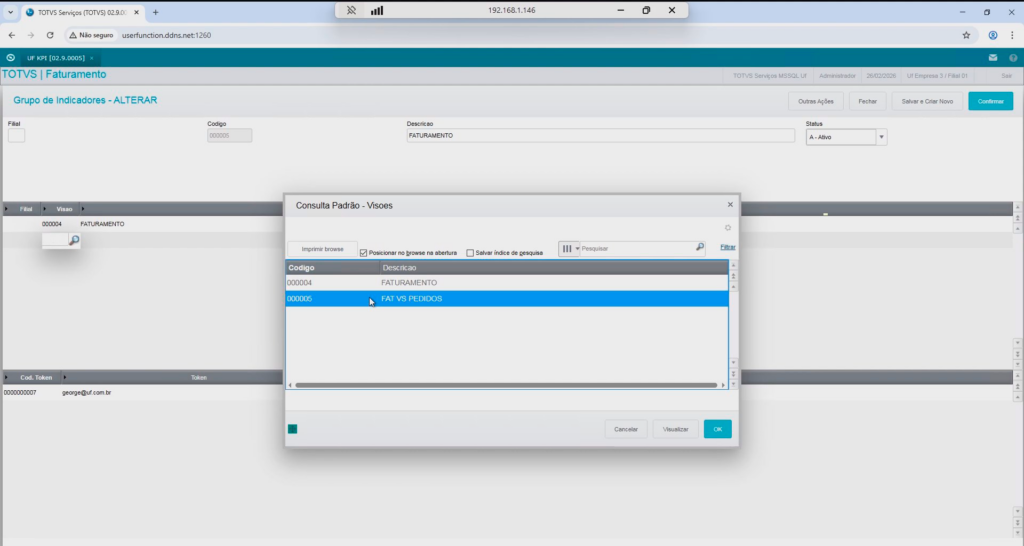Close the Consulta Padrão dialog with X
1024x546 pixels.
tap(730, 204)
